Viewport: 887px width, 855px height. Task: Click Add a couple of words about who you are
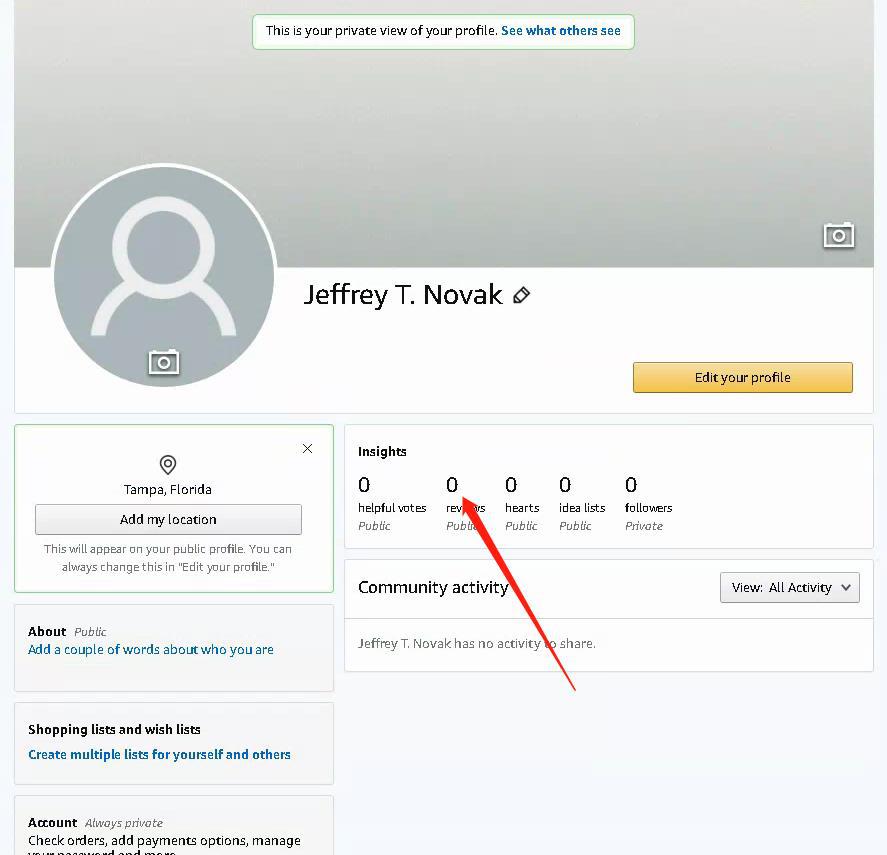click(150, 650)
